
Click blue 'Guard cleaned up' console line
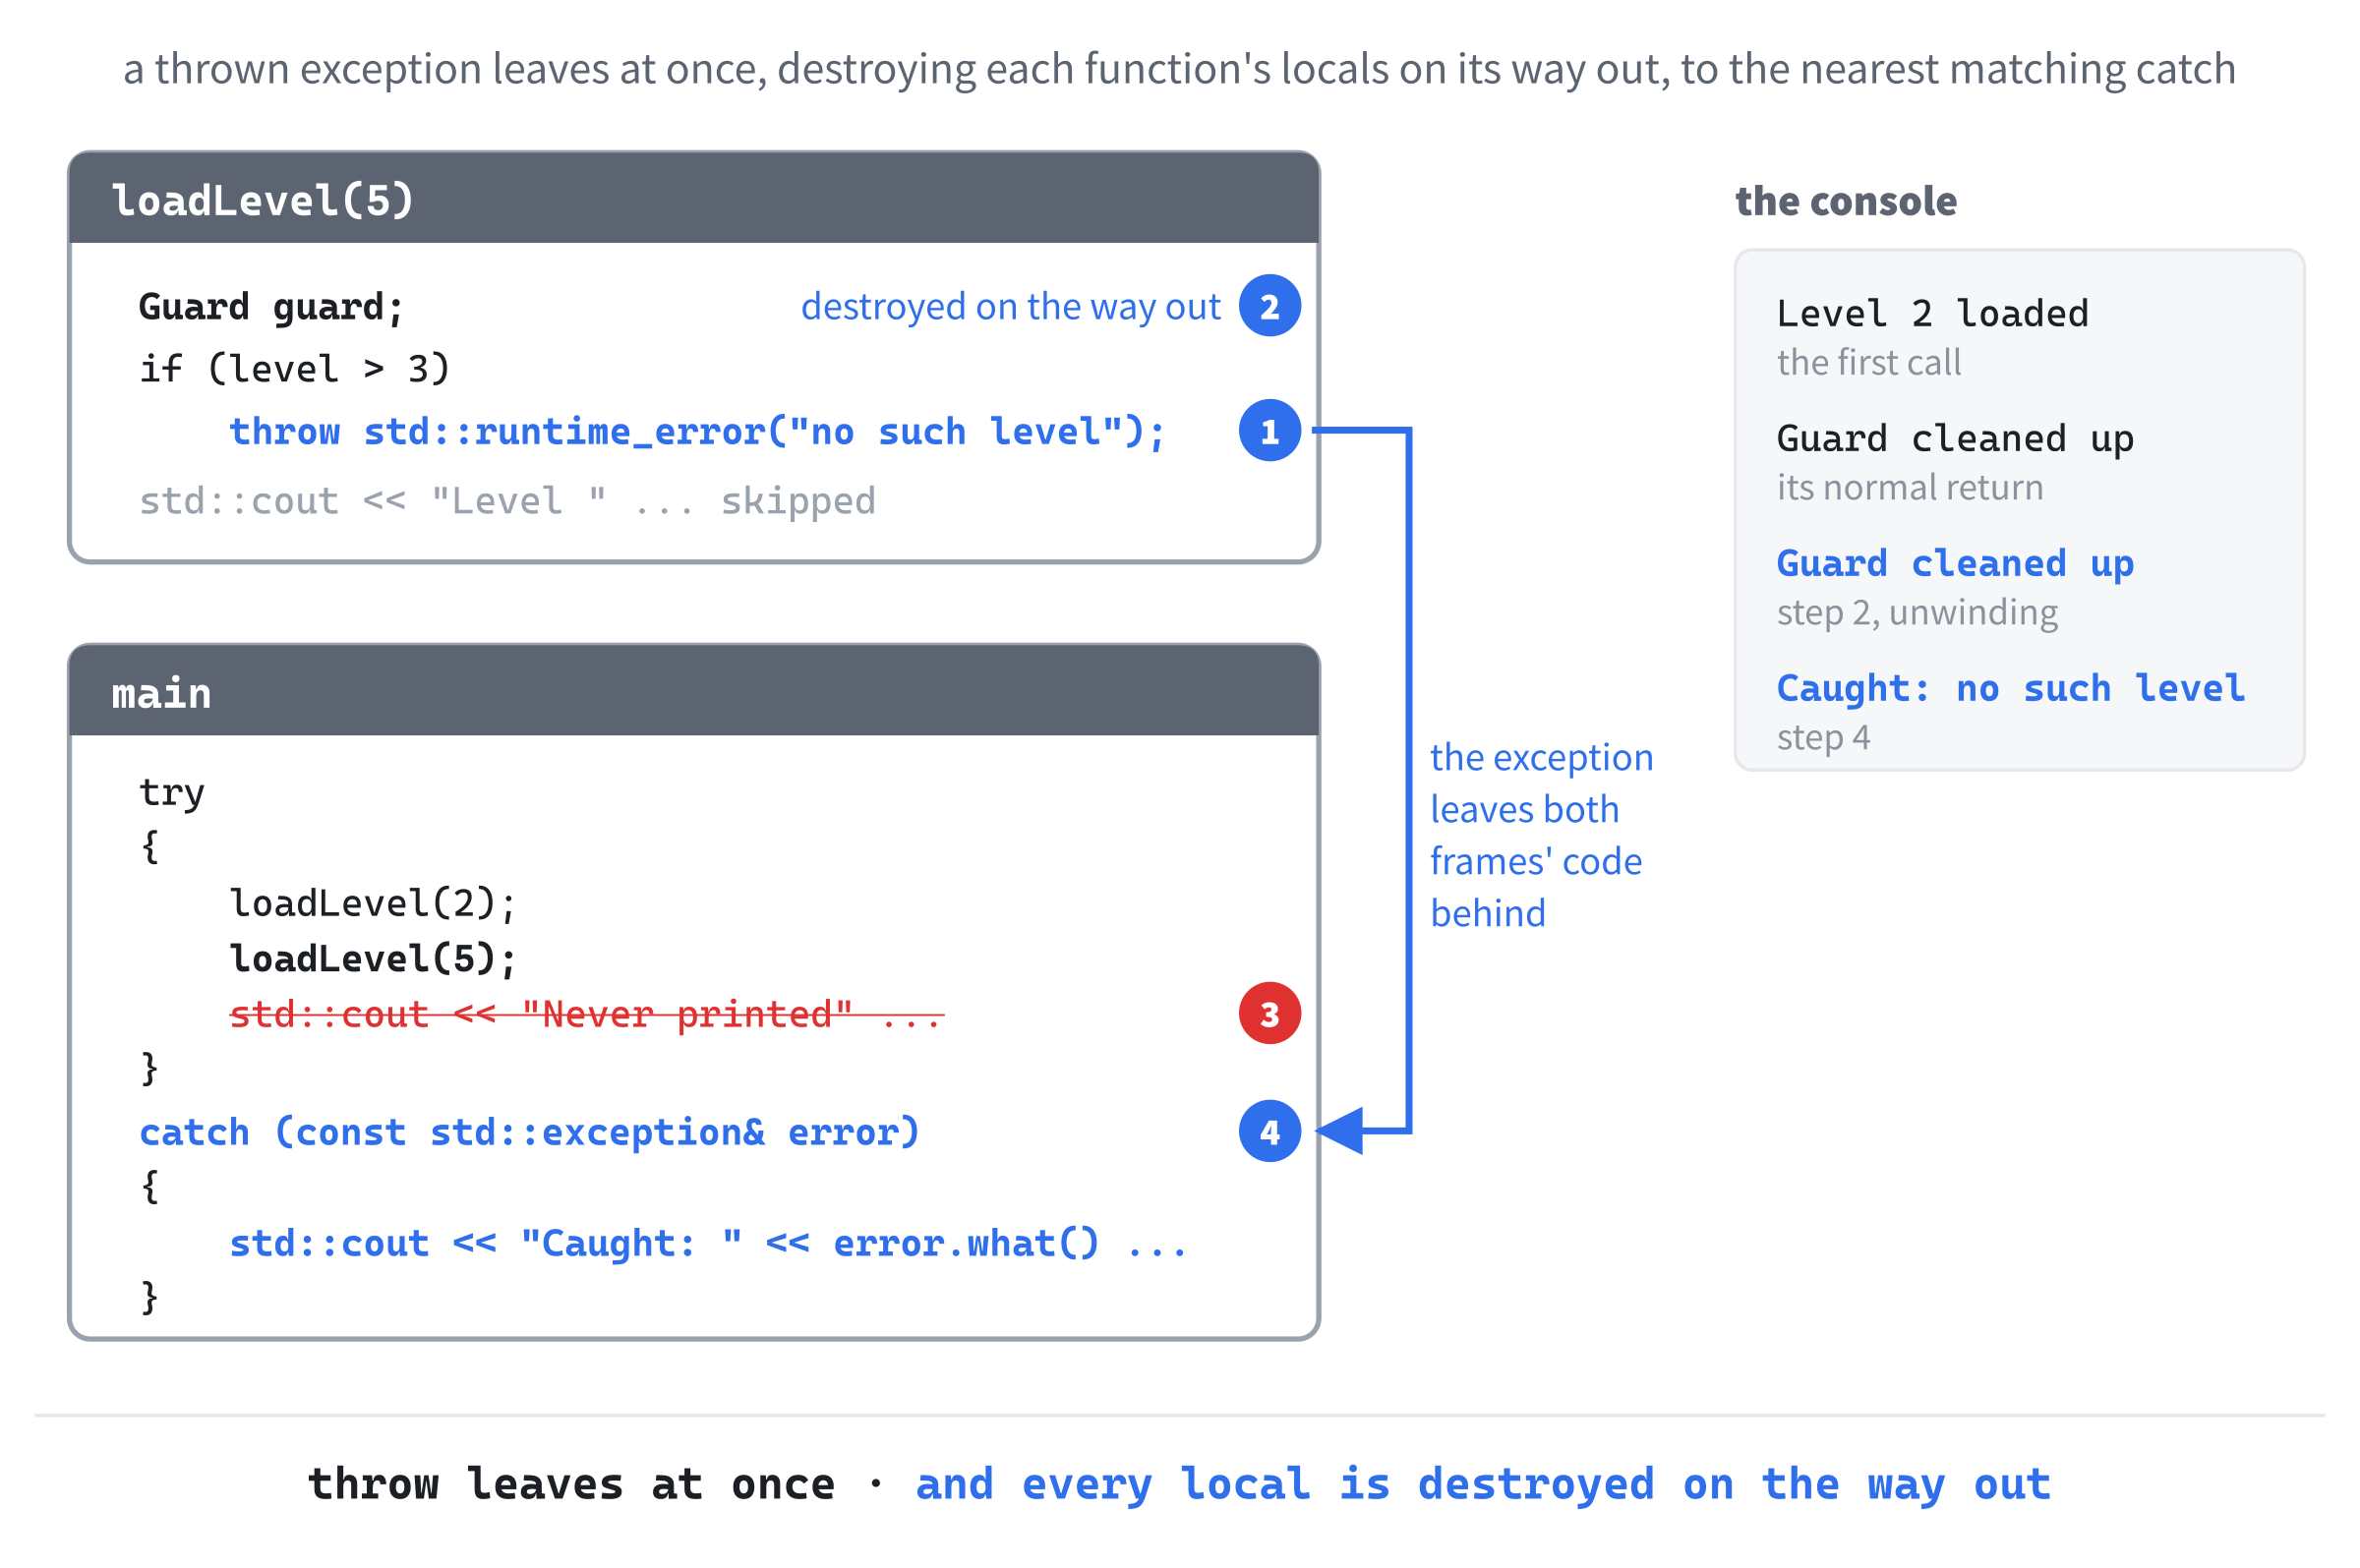tap(1955, 563)
